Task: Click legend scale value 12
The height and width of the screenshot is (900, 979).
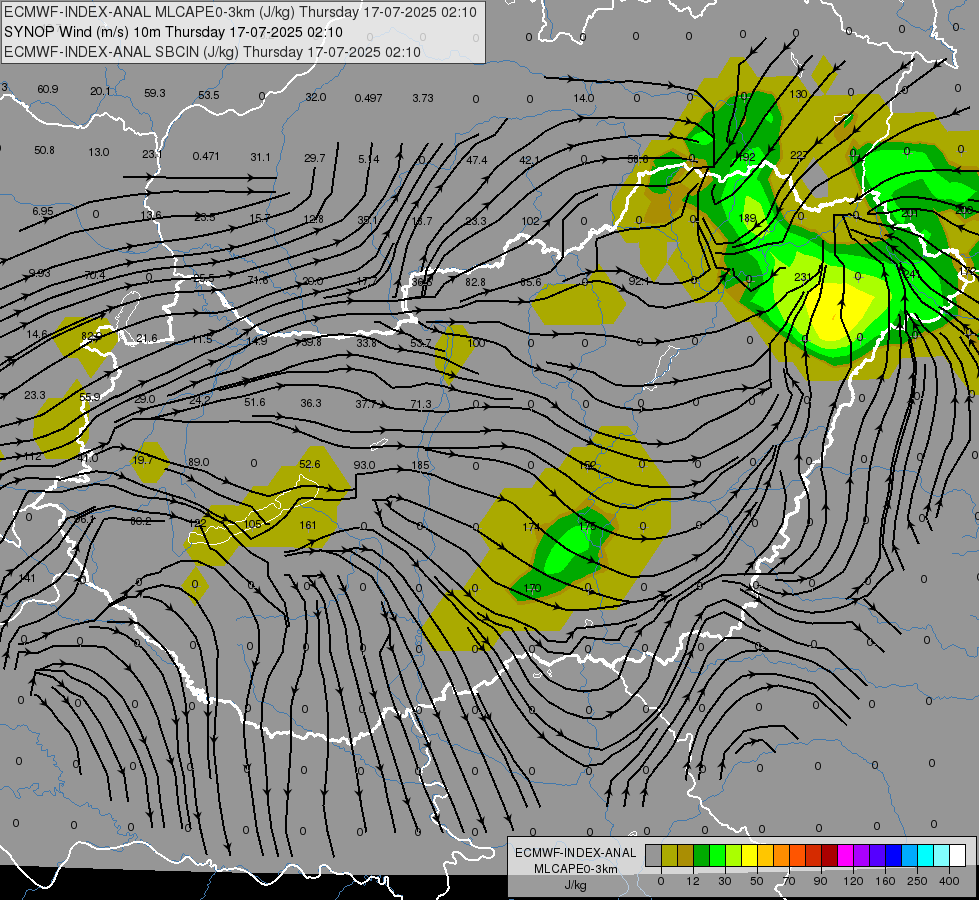Action: (x=693, y=881)
